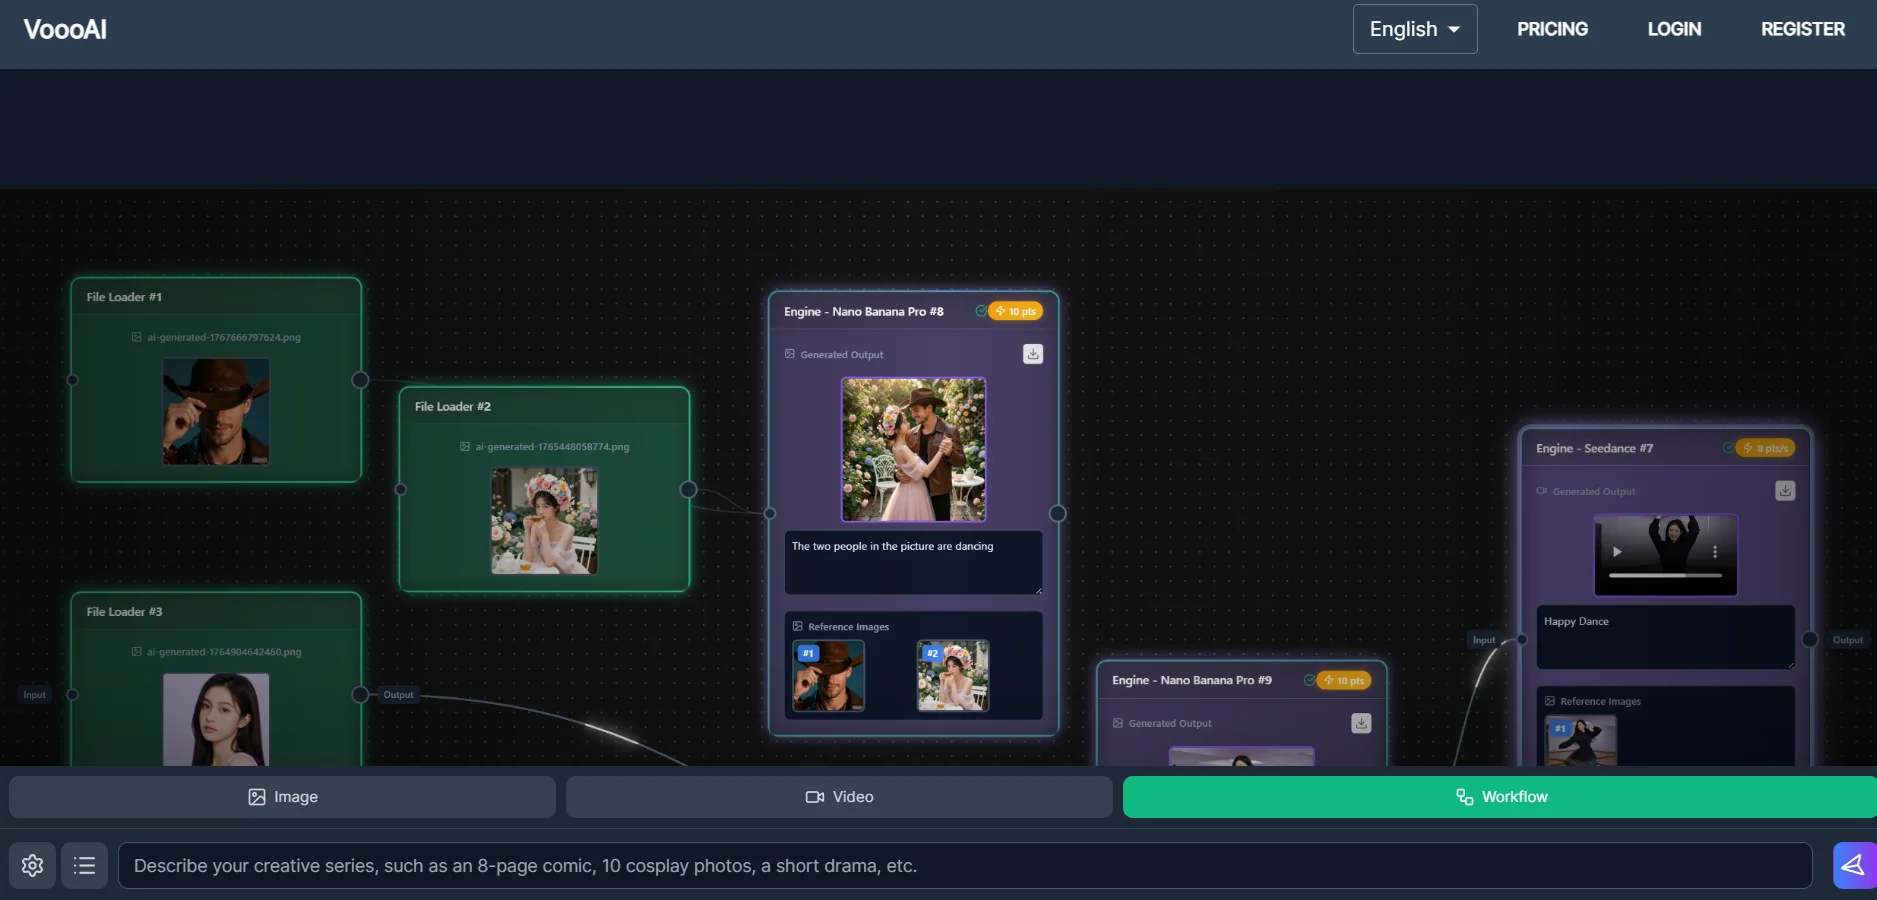Click the 10 pts badge on Engine #8

pos(1016,312)
